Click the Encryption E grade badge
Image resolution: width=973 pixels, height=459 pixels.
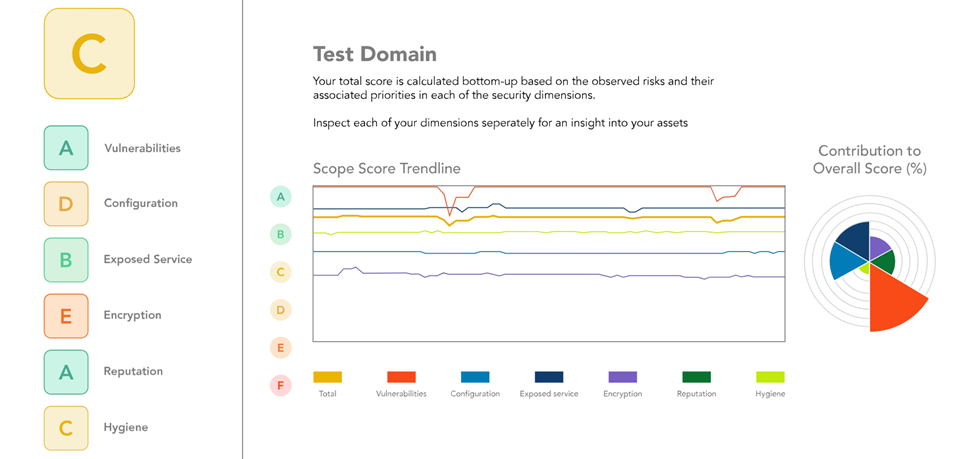click(66, 316)
